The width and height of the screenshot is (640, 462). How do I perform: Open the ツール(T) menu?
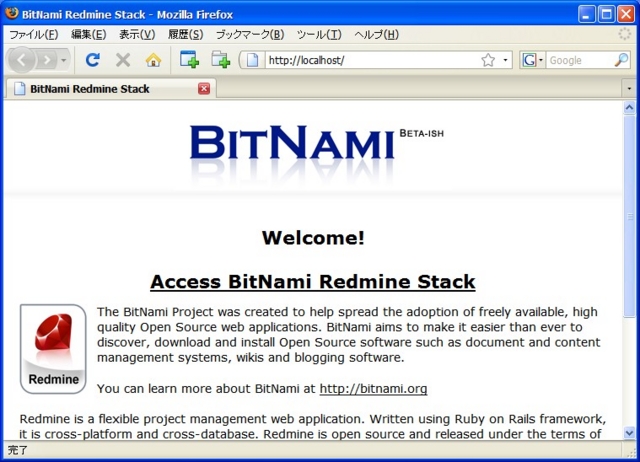(319, 35)
